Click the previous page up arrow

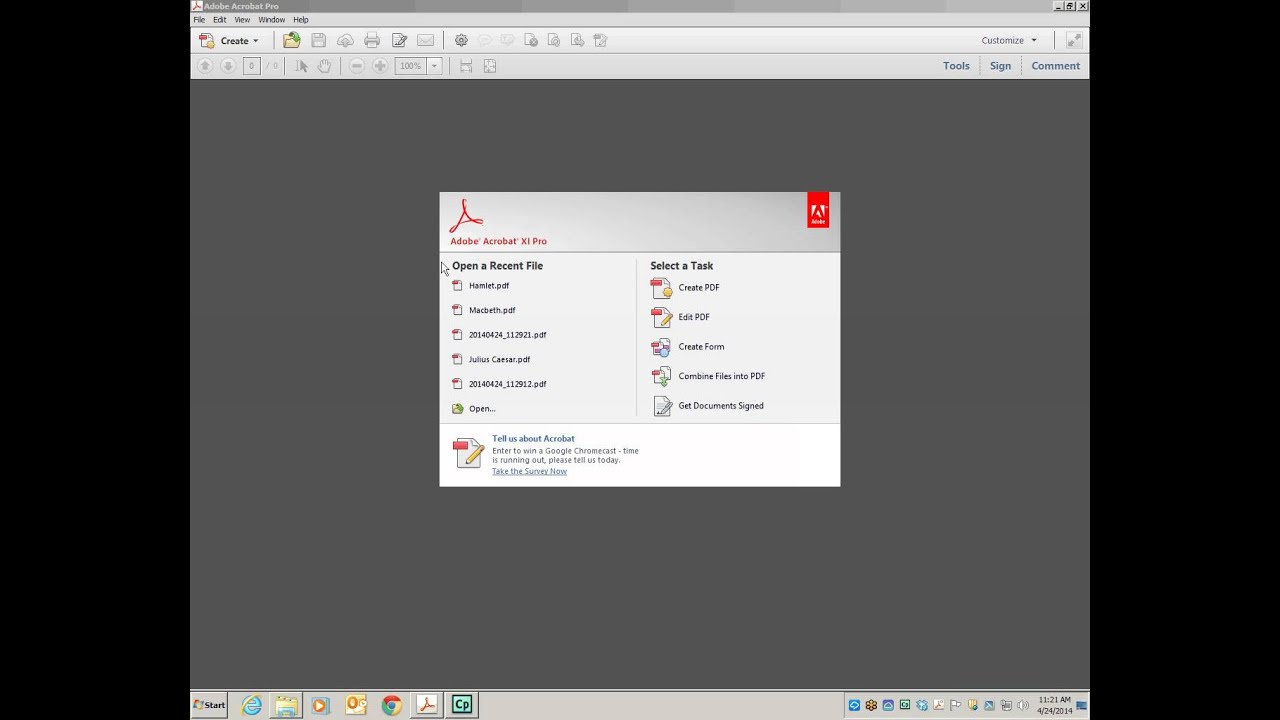205,66
